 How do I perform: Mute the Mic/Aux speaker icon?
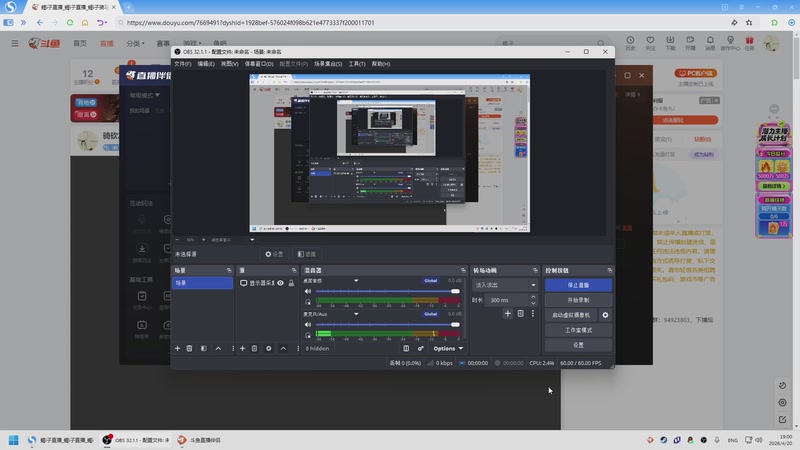tap(307, 324)
